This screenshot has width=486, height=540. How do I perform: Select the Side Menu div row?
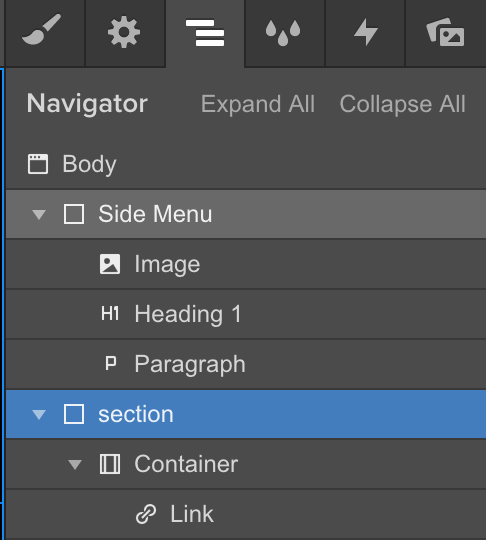(246, 214)
